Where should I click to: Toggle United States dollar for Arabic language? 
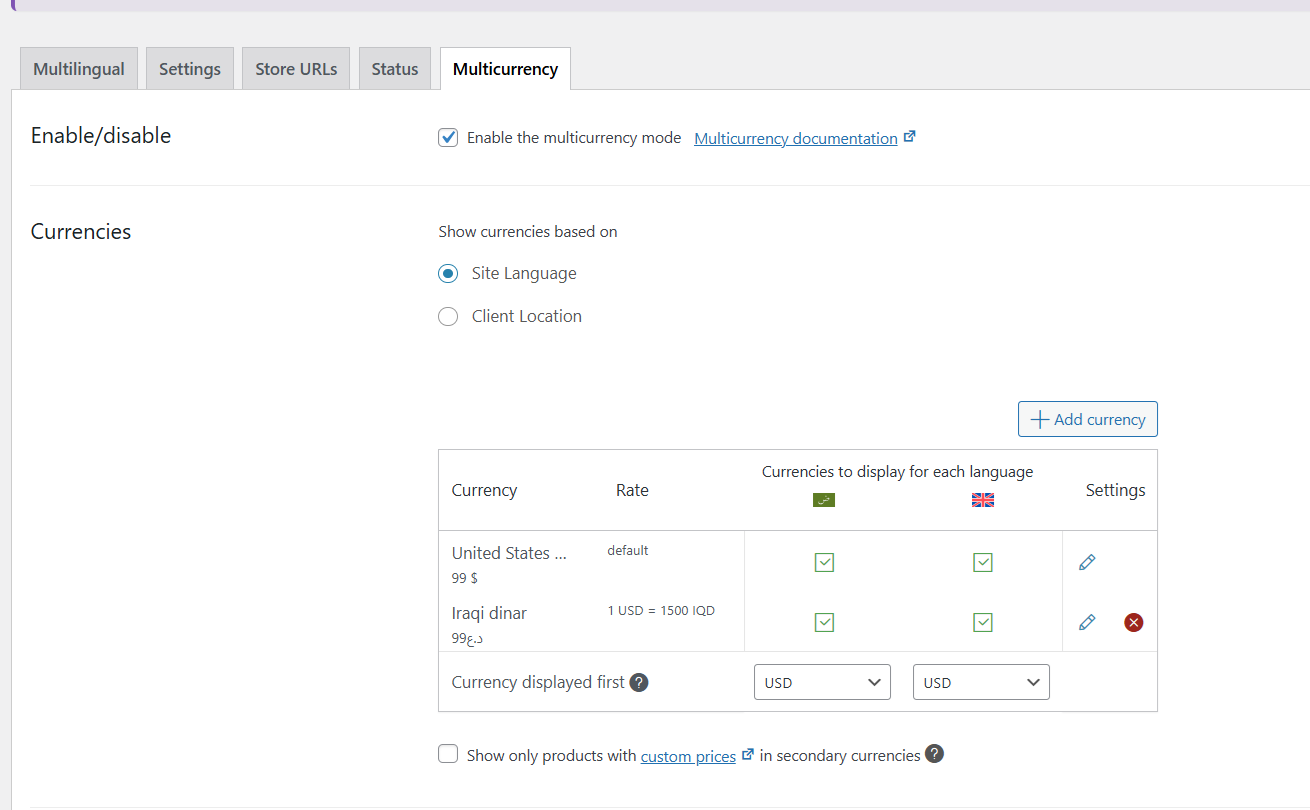[823, 562]
